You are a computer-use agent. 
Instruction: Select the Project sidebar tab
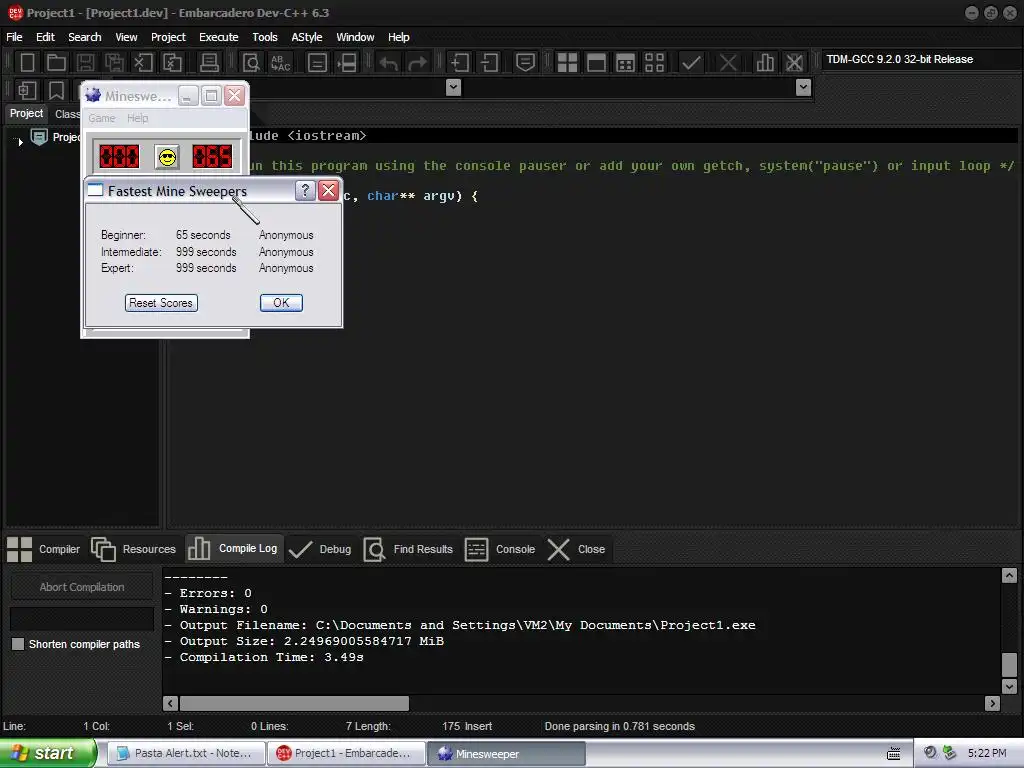[x=26, y=114]
